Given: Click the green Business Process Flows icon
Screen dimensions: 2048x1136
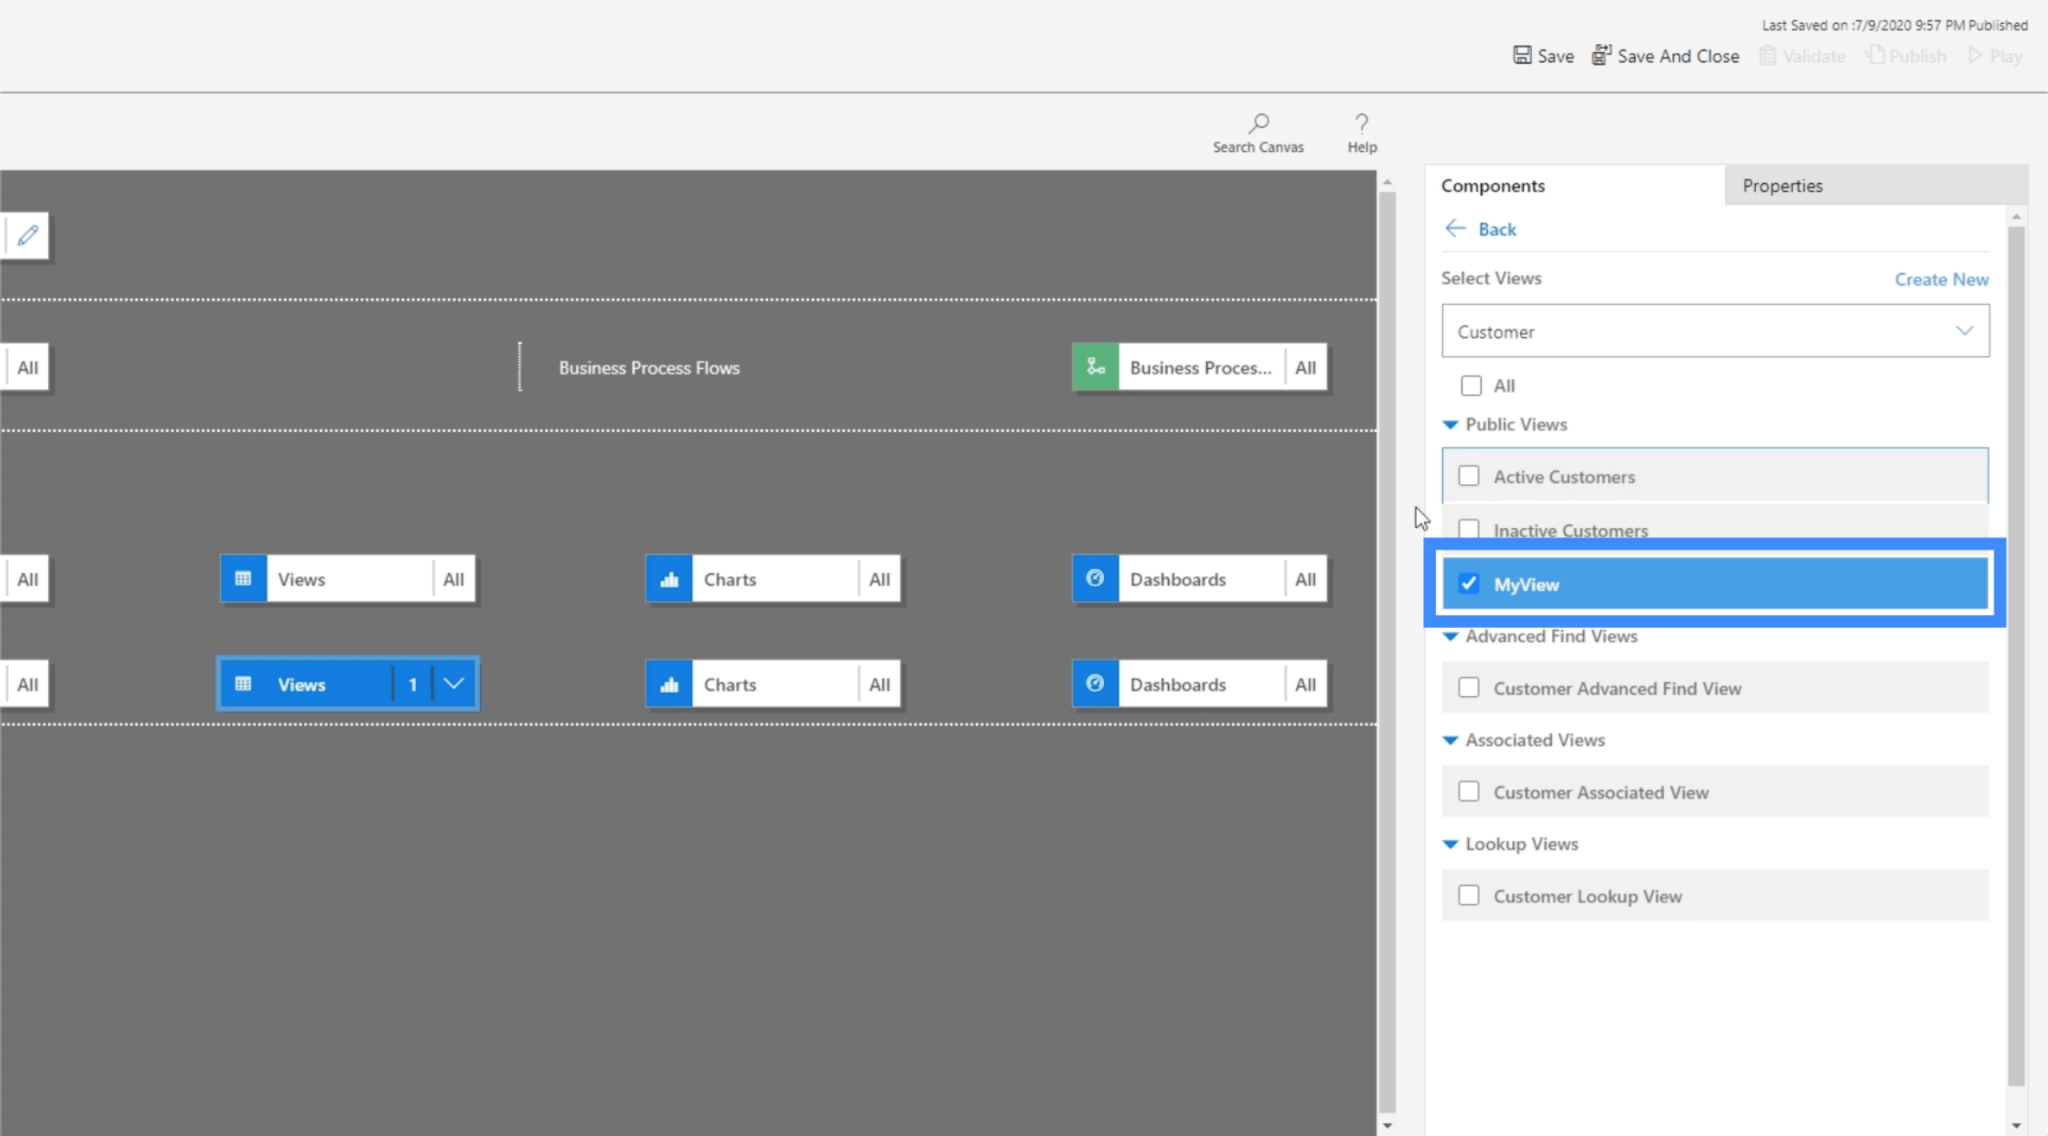Looking at the screenshot, I should [x=1095, y=367].
